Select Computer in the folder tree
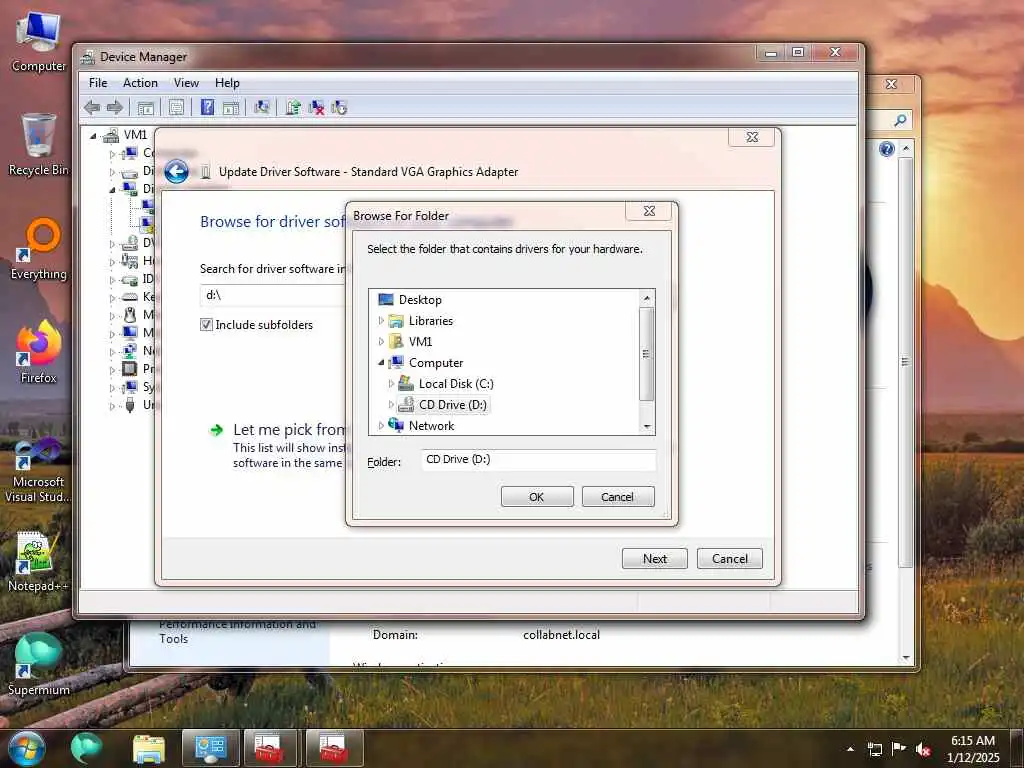 click(436, 362)
